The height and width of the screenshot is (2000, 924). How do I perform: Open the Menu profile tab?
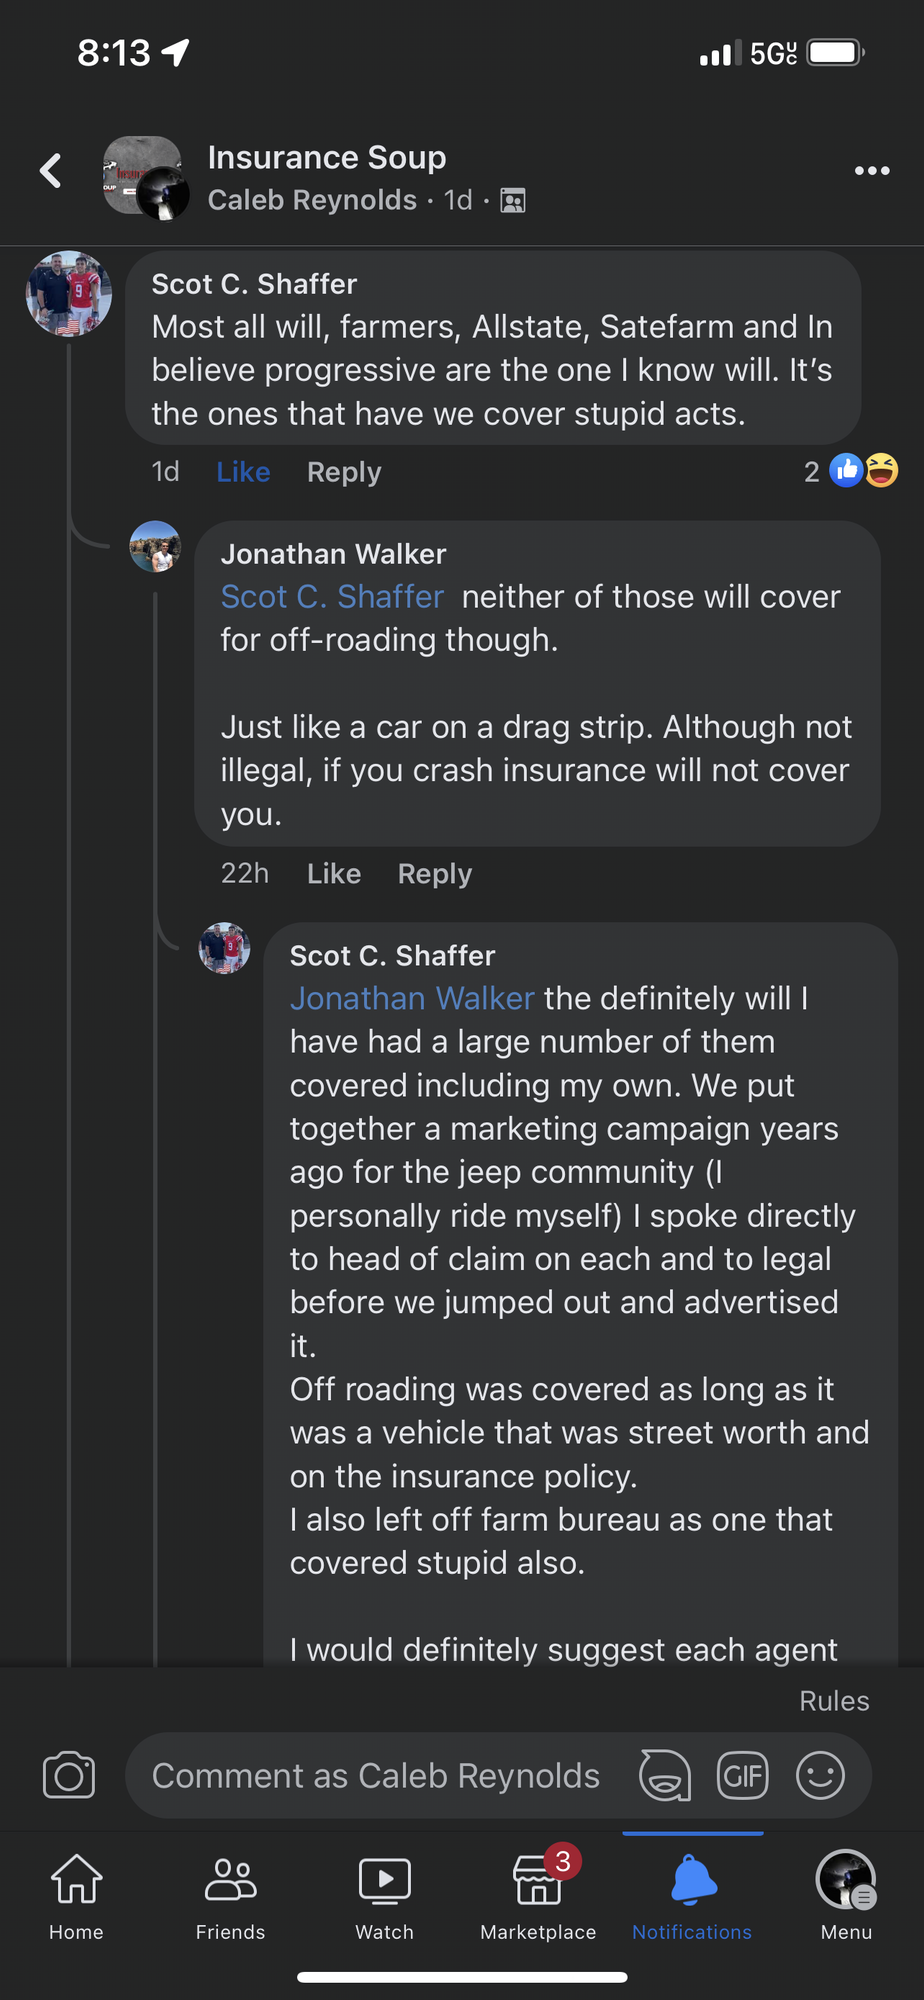click(846, 1893)
